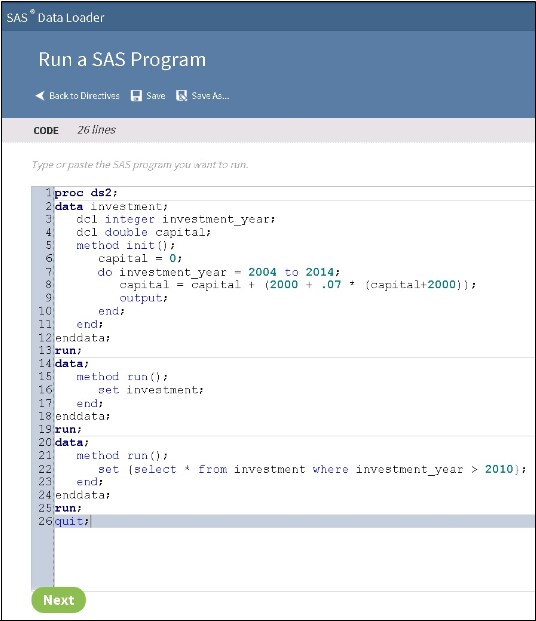Click the Back to Directives arrow icon

[40, 95]
